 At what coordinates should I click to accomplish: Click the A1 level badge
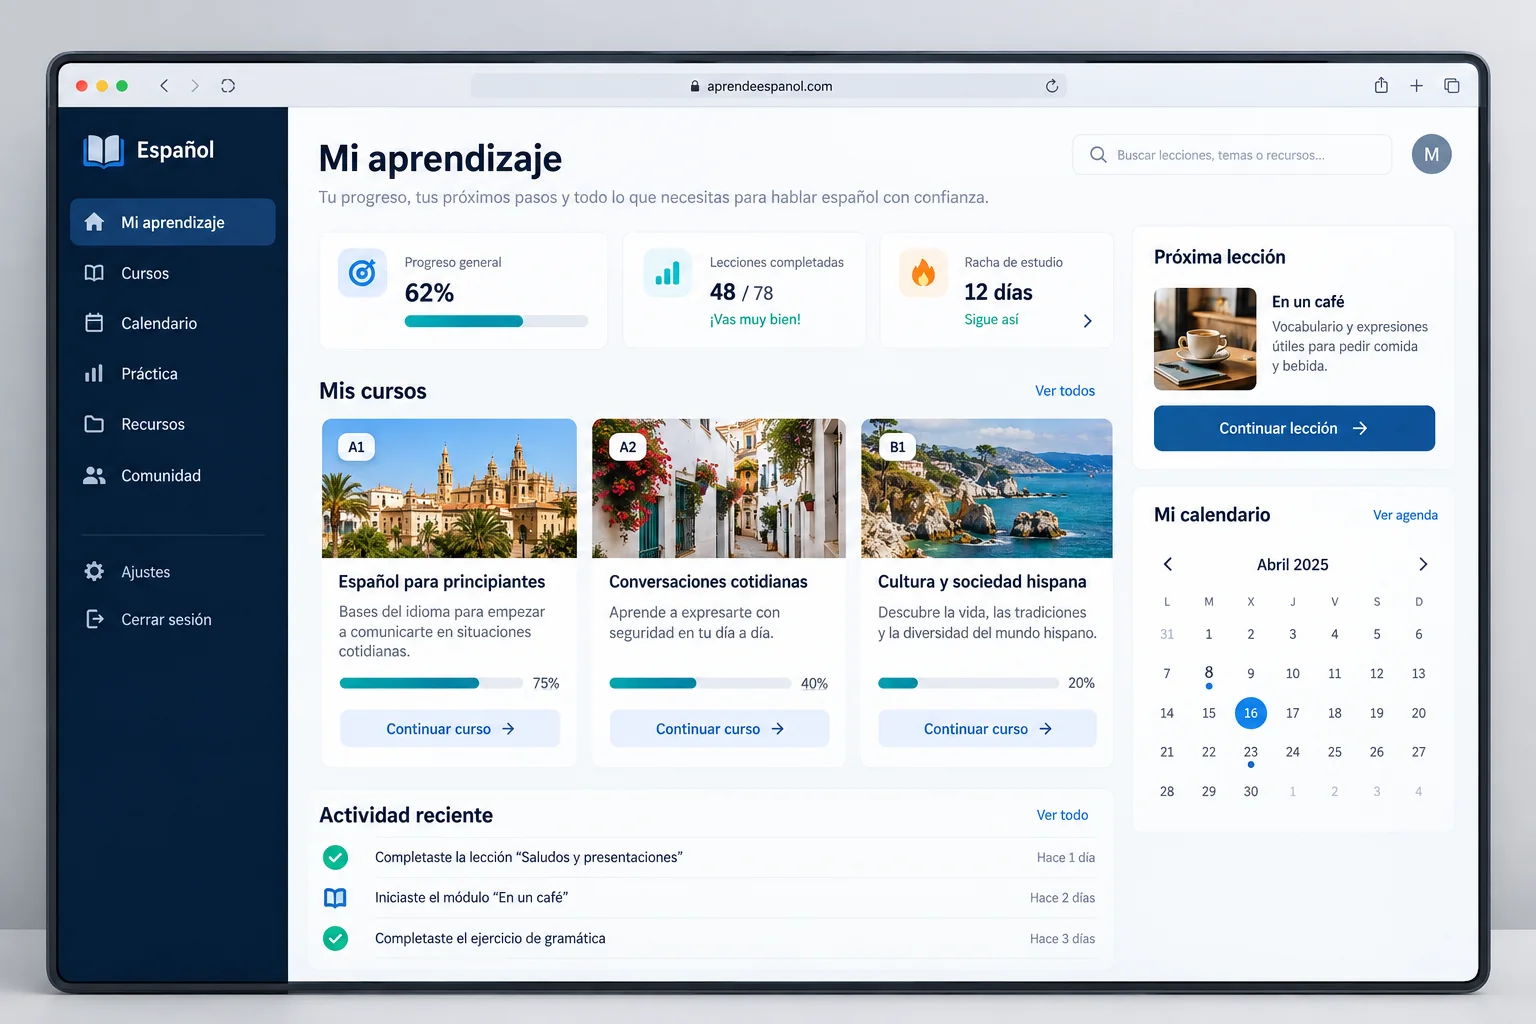click(x=356, y=447)
